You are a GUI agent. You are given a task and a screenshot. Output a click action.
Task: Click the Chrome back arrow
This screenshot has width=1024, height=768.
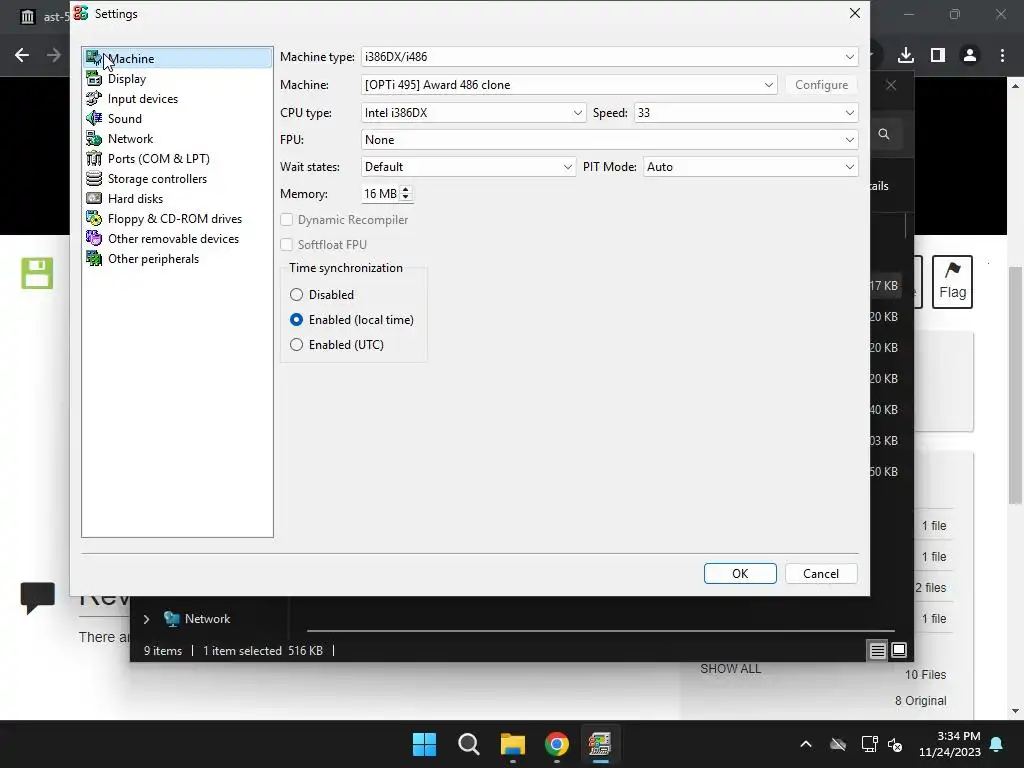click(x=22, y=56)
